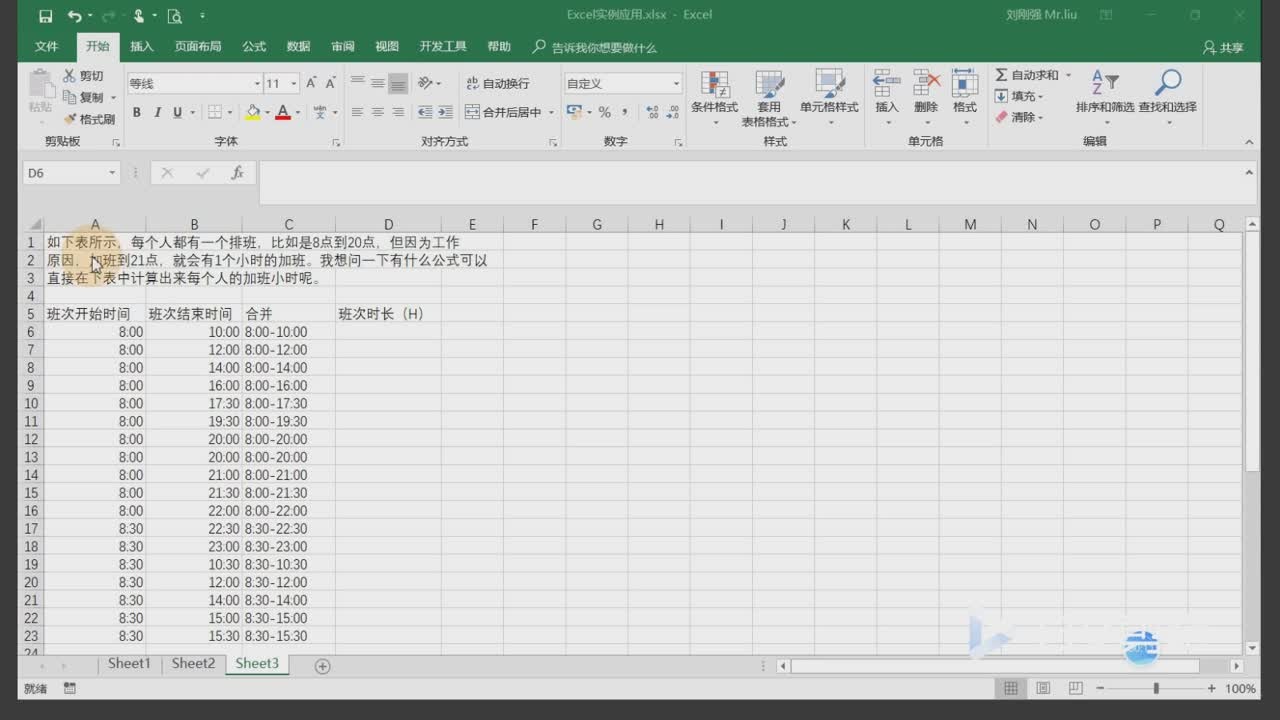The height and width of the screenshot is (720, 1280).
Task: Toggle Bold formatting
Action: coord(137,112)
